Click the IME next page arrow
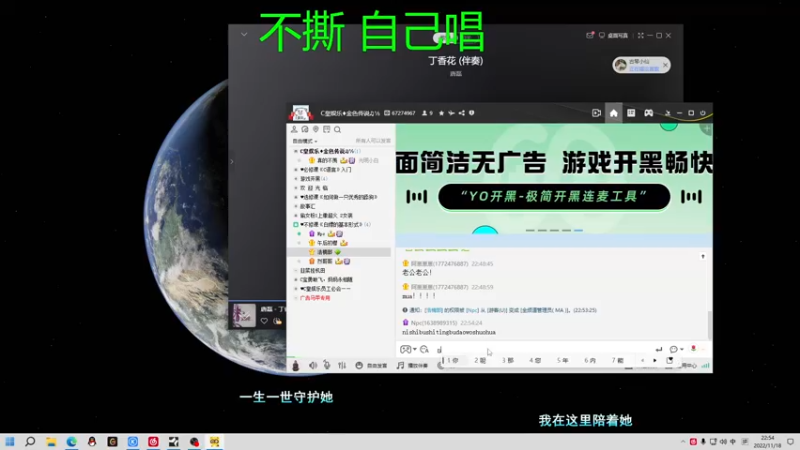Screen dimensions: 800x450 (655, 360)
